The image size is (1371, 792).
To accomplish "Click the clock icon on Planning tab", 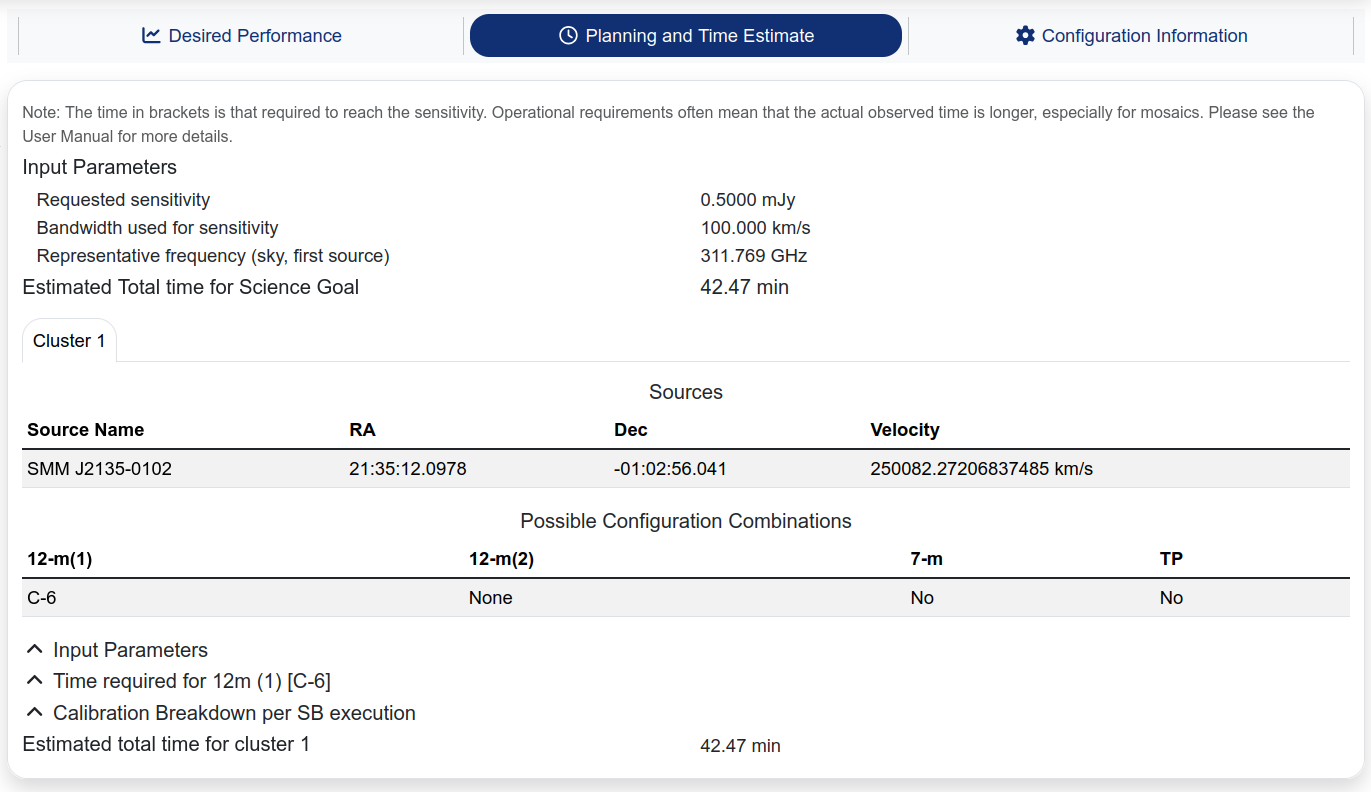I will coord(568,36).
